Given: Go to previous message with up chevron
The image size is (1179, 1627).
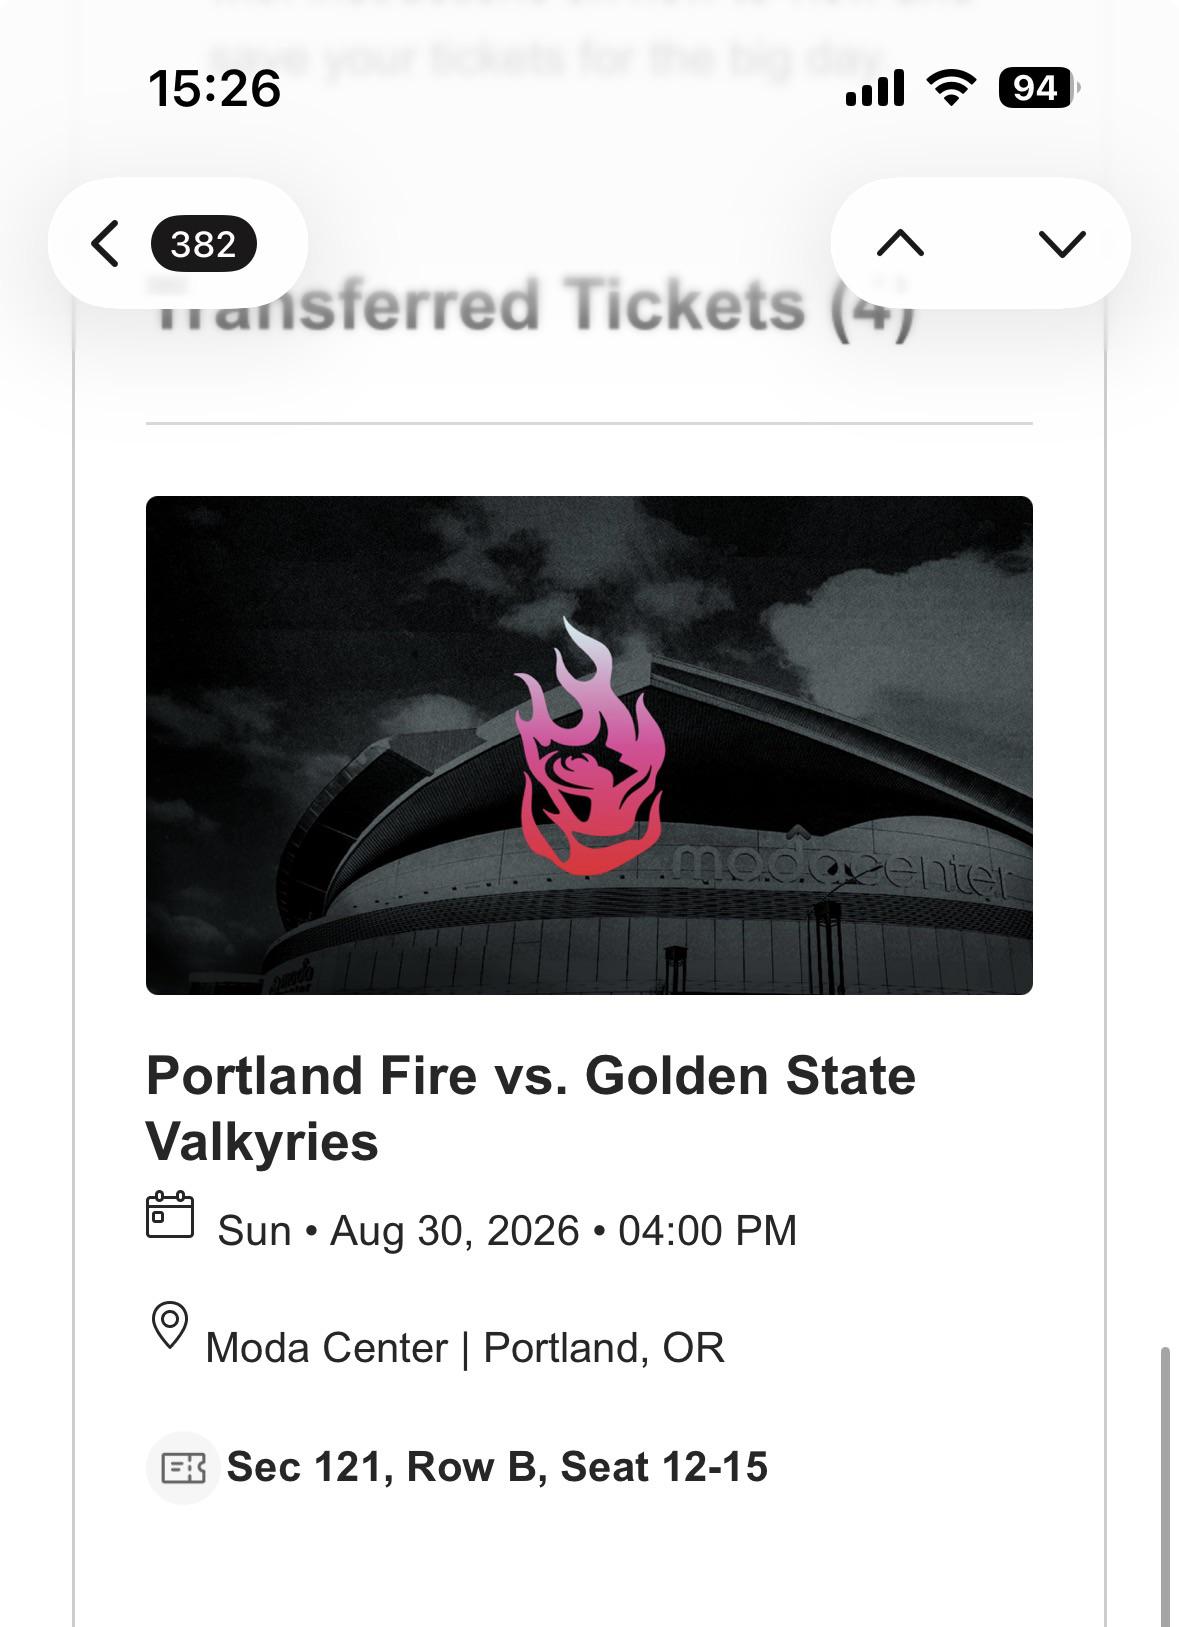Looking at the screenshot, I should tap(900, 243).
